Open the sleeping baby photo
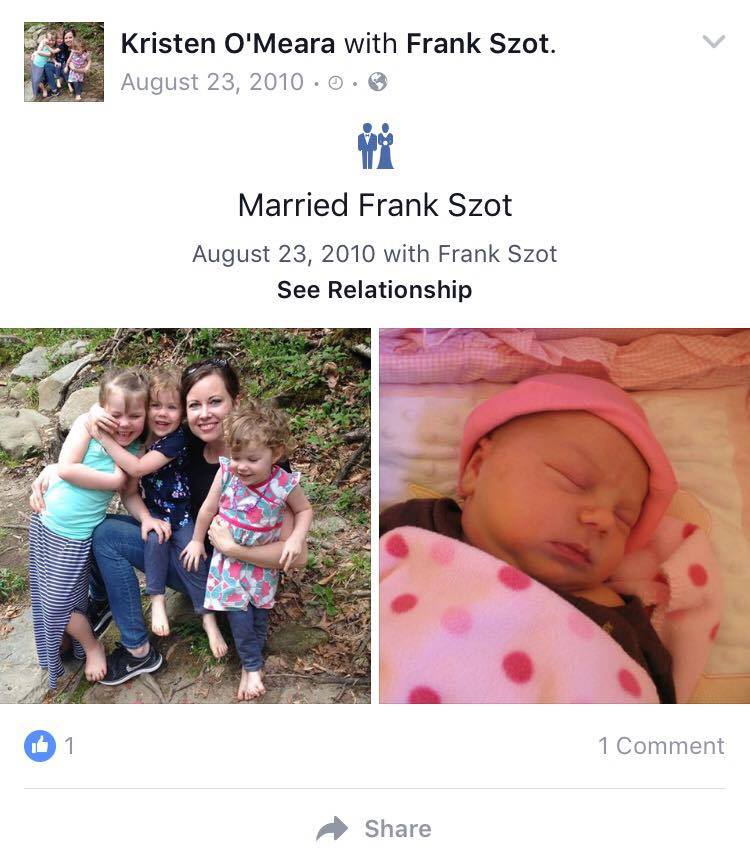 tap(565, 516)
